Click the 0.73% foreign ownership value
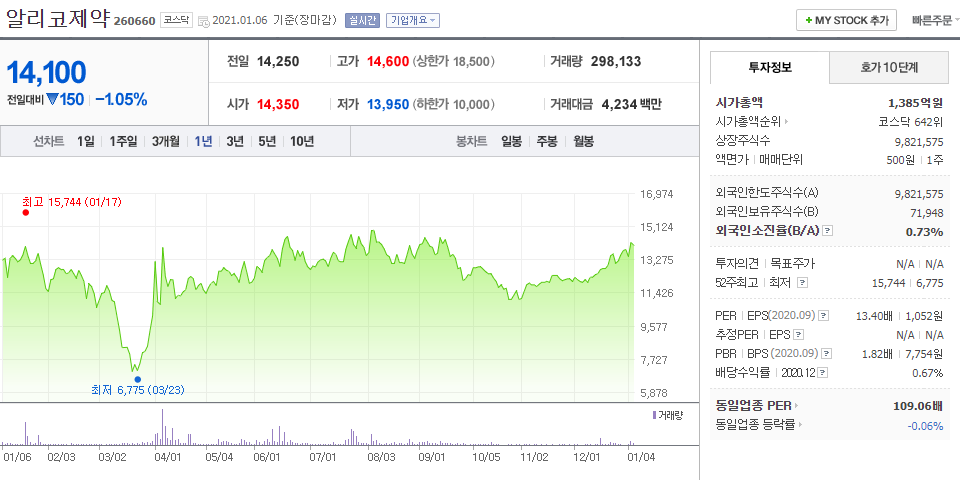This screenshot has height=480, width=961. pos(924,232)
